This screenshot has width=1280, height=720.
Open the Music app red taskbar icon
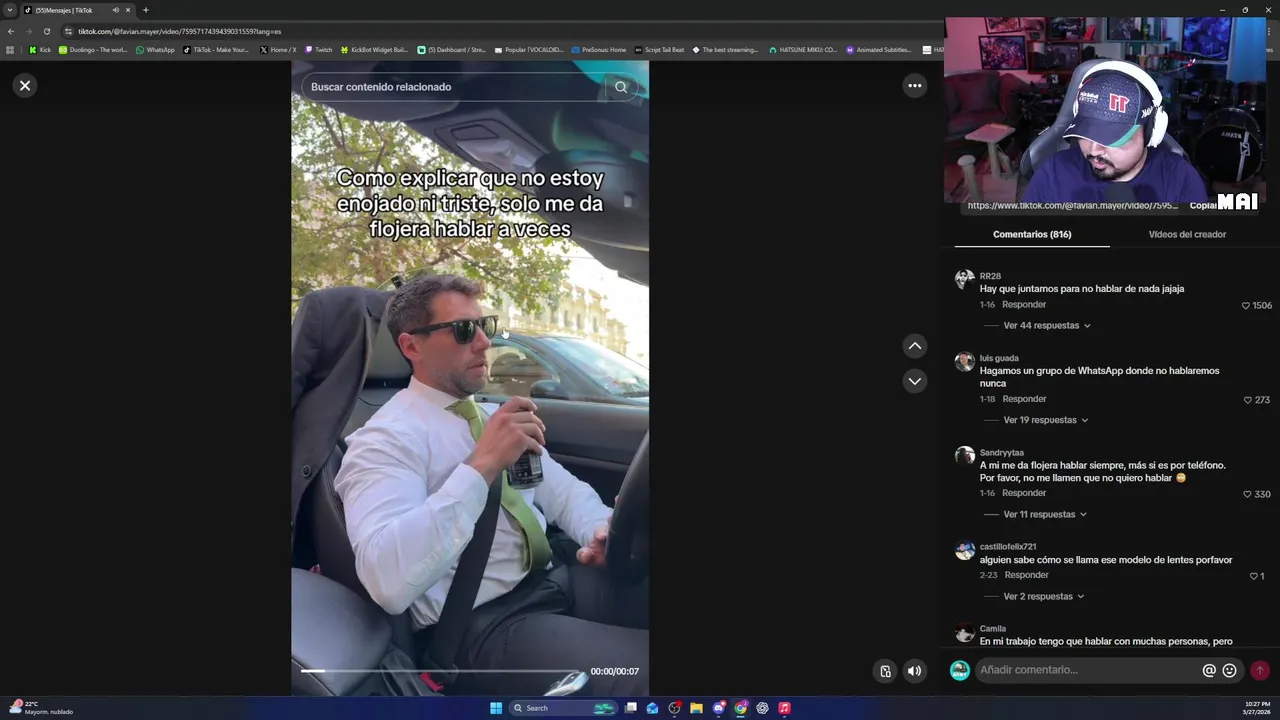pos(784,708)
